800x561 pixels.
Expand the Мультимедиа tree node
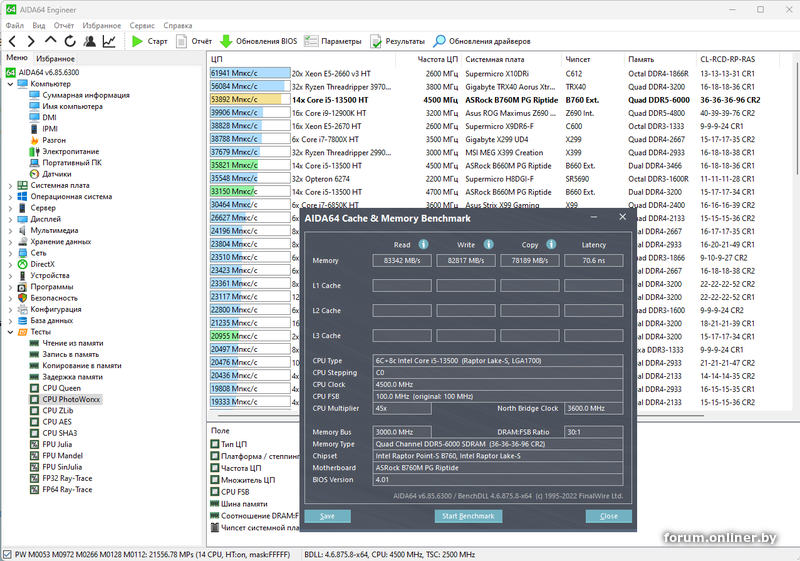click(10, 231)
